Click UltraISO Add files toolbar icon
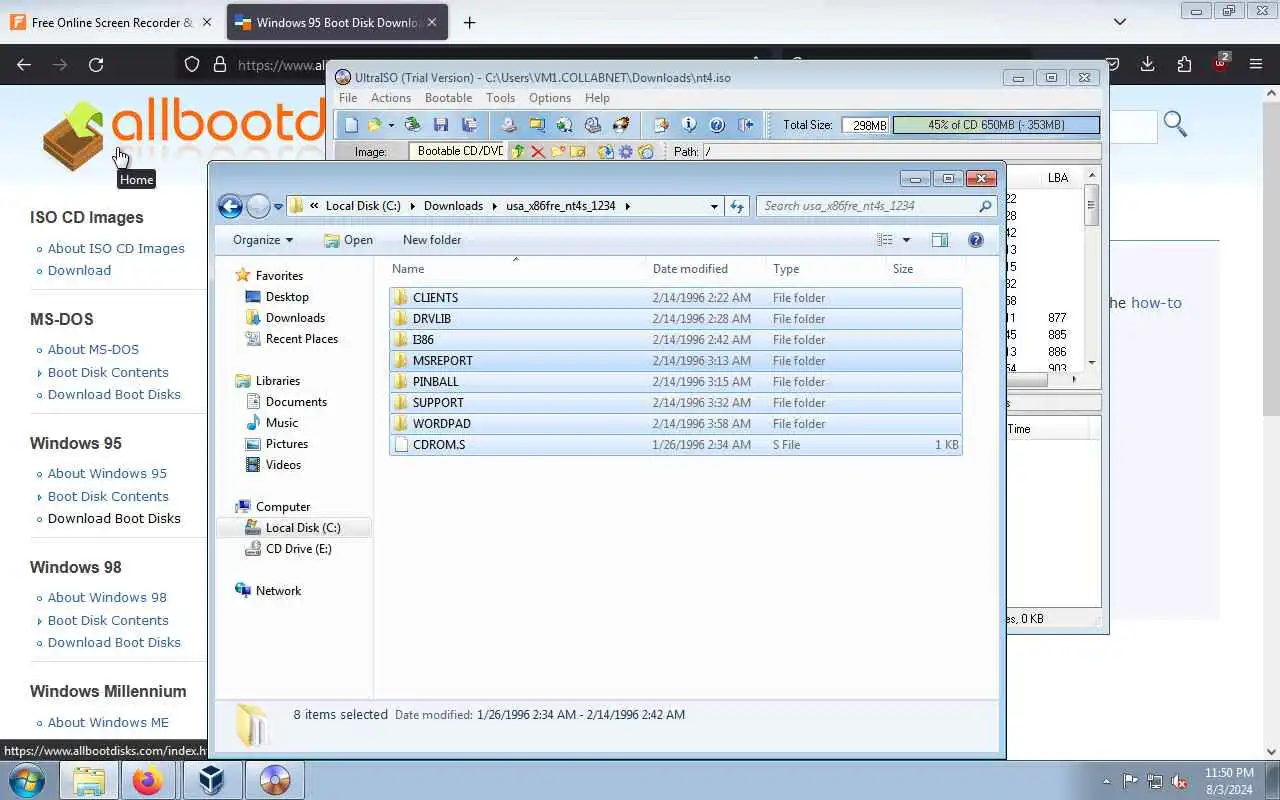1280x800 pixels. [x=661, y=125]
